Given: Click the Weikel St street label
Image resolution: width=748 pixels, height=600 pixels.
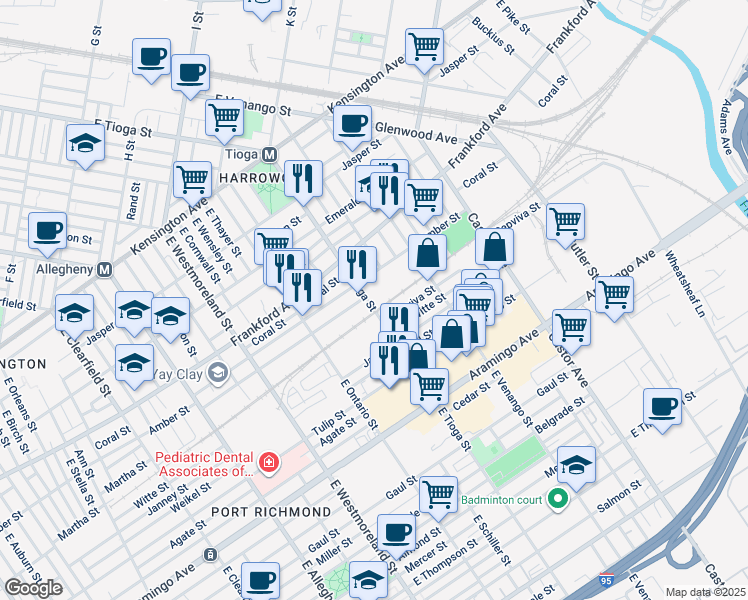Looking at the screenshot, I should coord(191,497).
